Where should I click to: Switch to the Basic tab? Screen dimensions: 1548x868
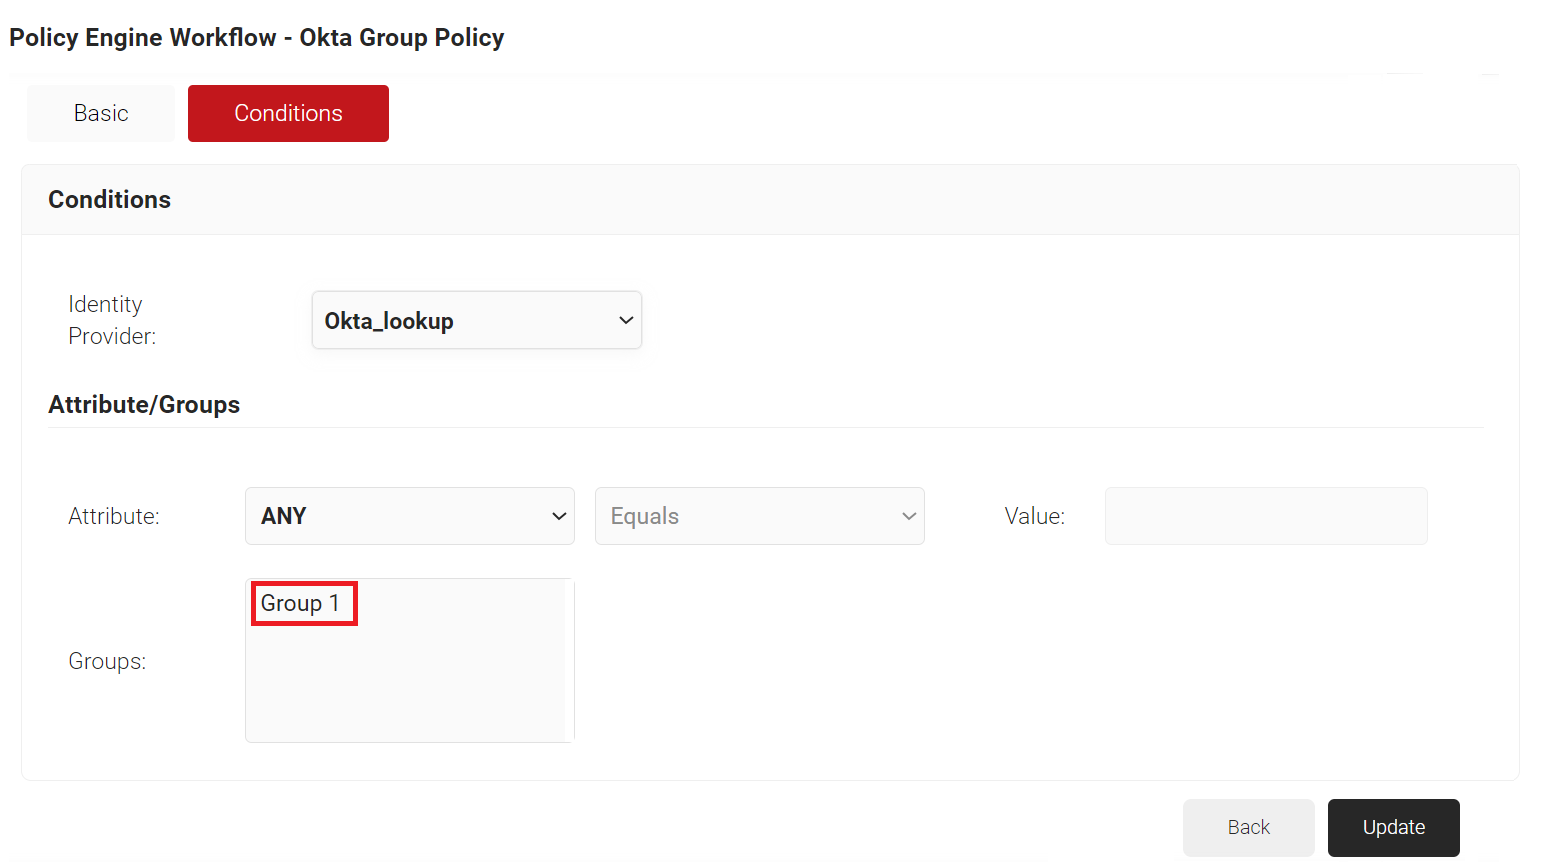[x=101, y=113]
